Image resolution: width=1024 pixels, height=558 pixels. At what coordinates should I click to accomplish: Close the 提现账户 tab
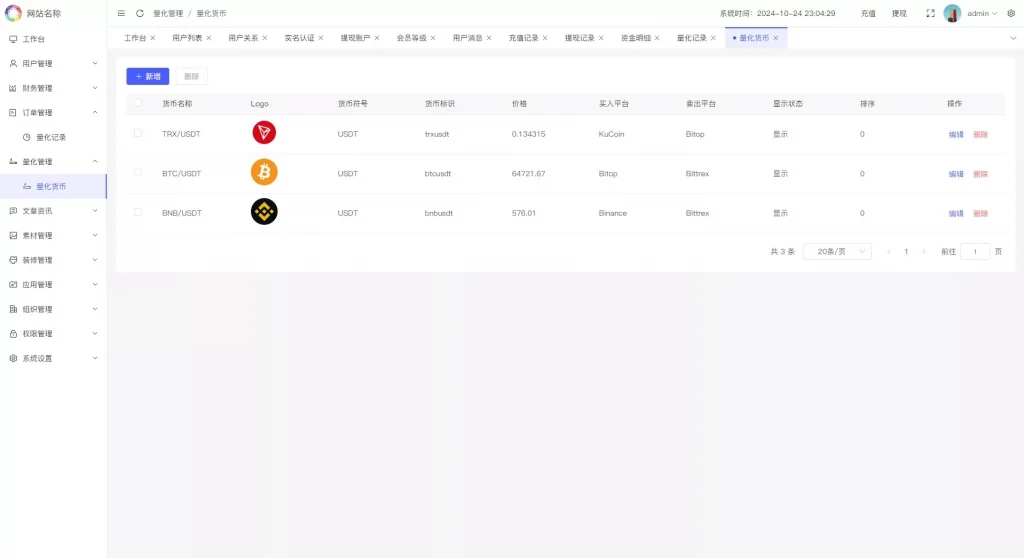click(x=377, y=38)
